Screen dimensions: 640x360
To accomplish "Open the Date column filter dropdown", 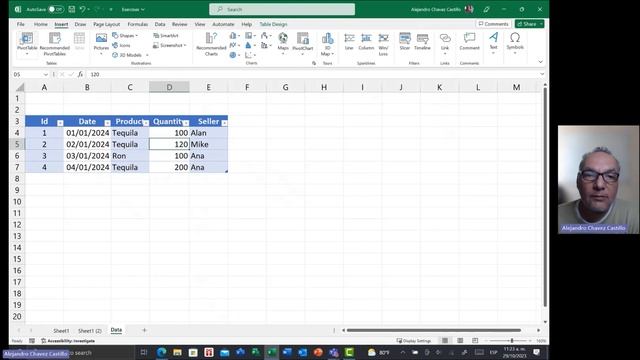I will click(107, 123).
